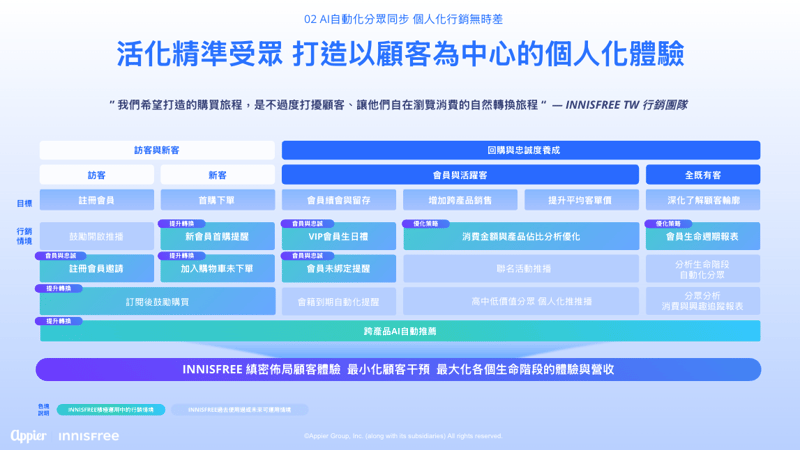The width and height of the screenshot is (800, 450).
Task: Choose the VIP會員生日禮 scenario
Action: coord(338,238)
